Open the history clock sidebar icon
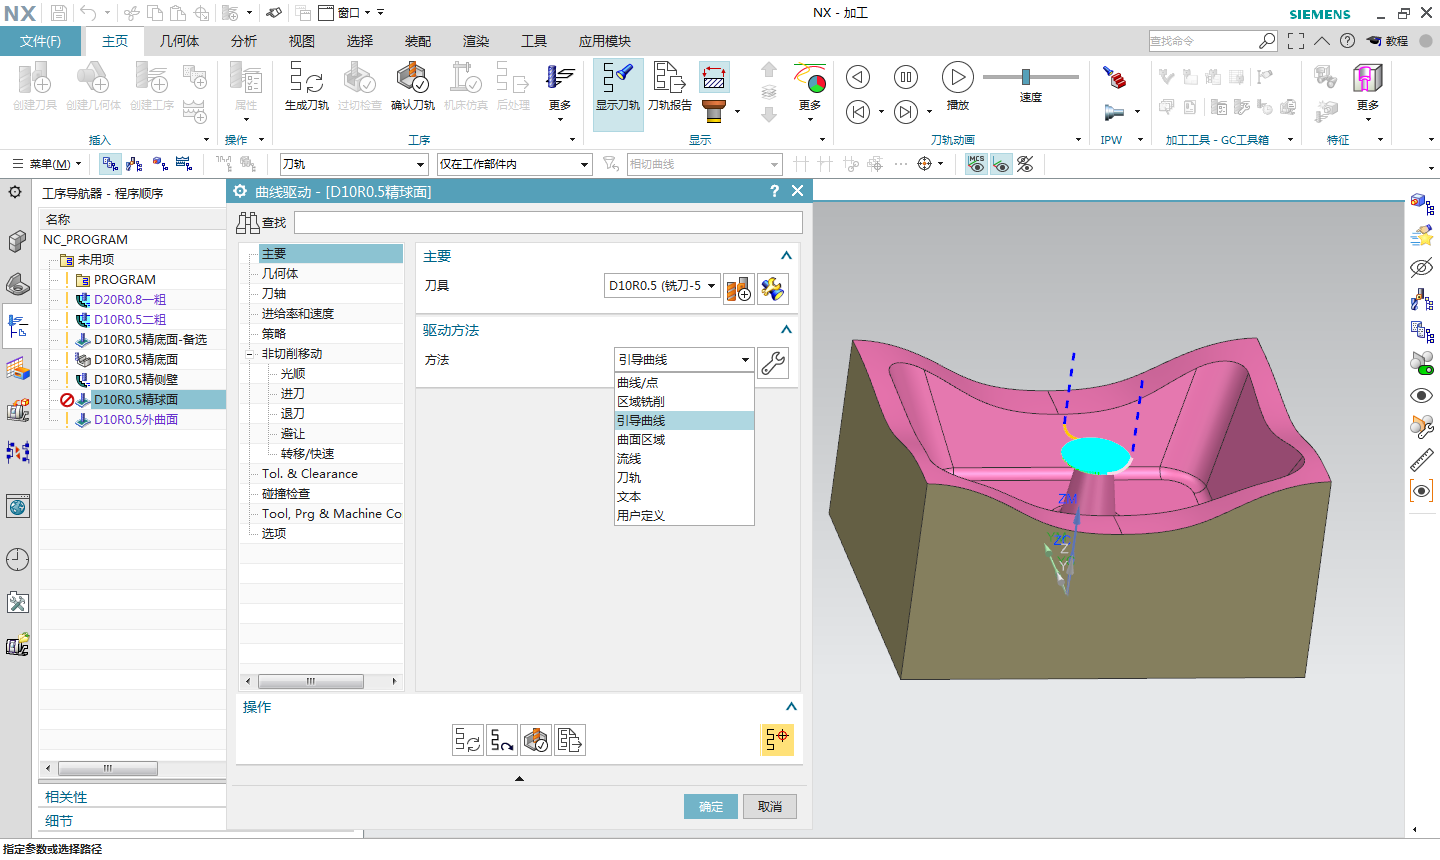The image size is (1440, 860). point(17,559)
